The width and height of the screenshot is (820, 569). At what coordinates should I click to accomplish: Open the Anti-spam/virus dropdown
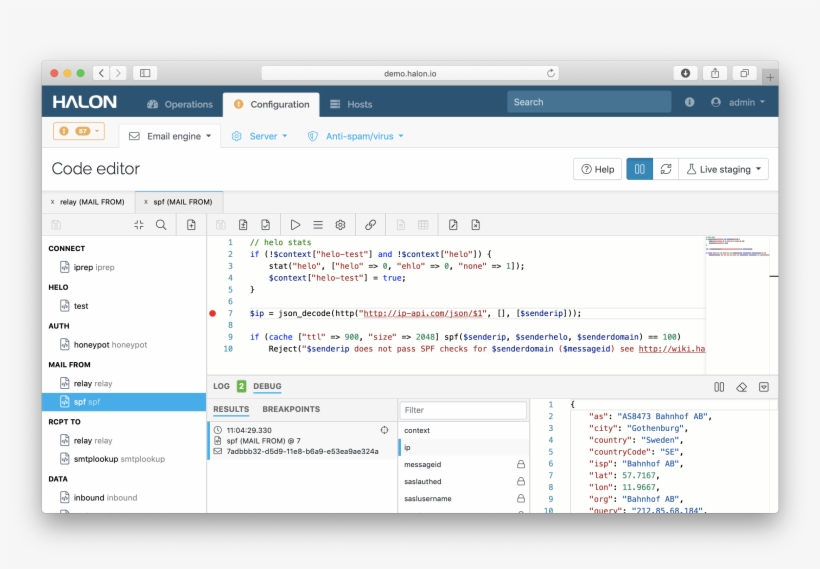point(356,136)
